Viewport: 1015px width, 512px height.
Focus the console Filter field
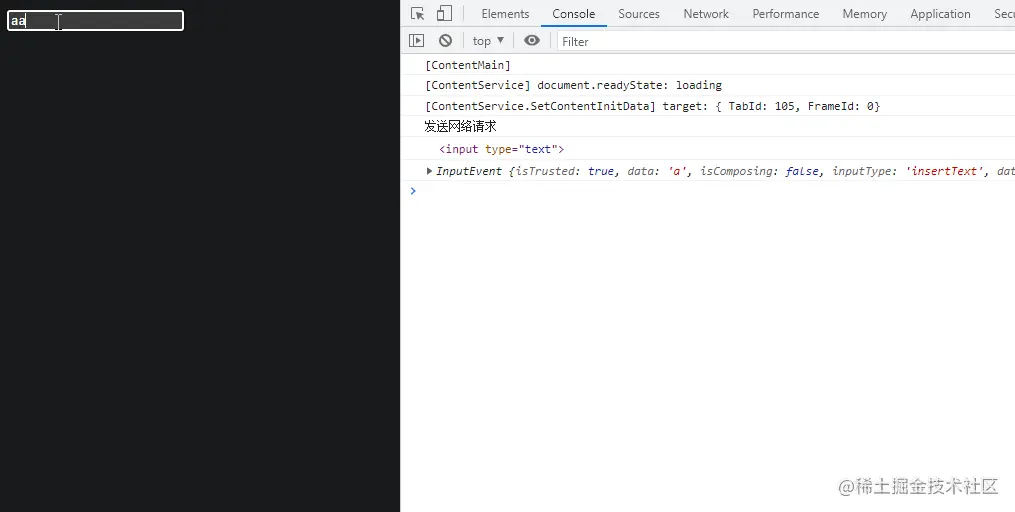pos(786,41)
